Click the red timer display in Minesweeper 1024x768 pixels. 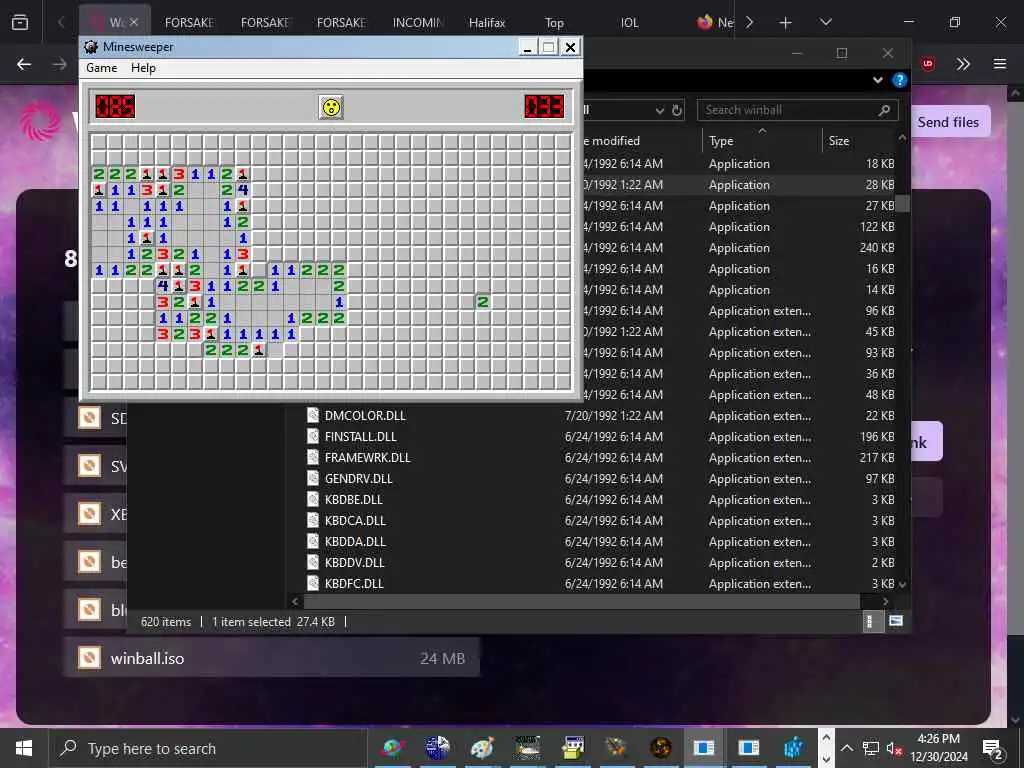point(544,106)
